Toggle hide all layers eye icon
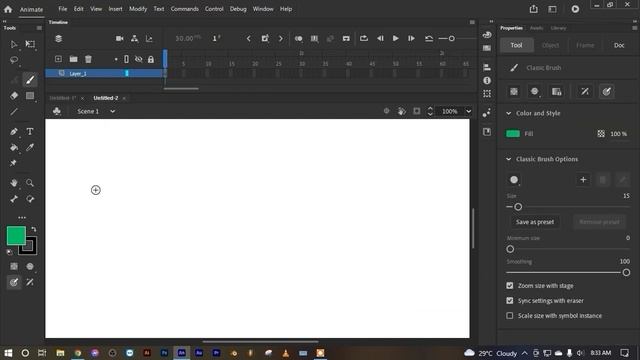640x360 pixels. coord(139,60)
